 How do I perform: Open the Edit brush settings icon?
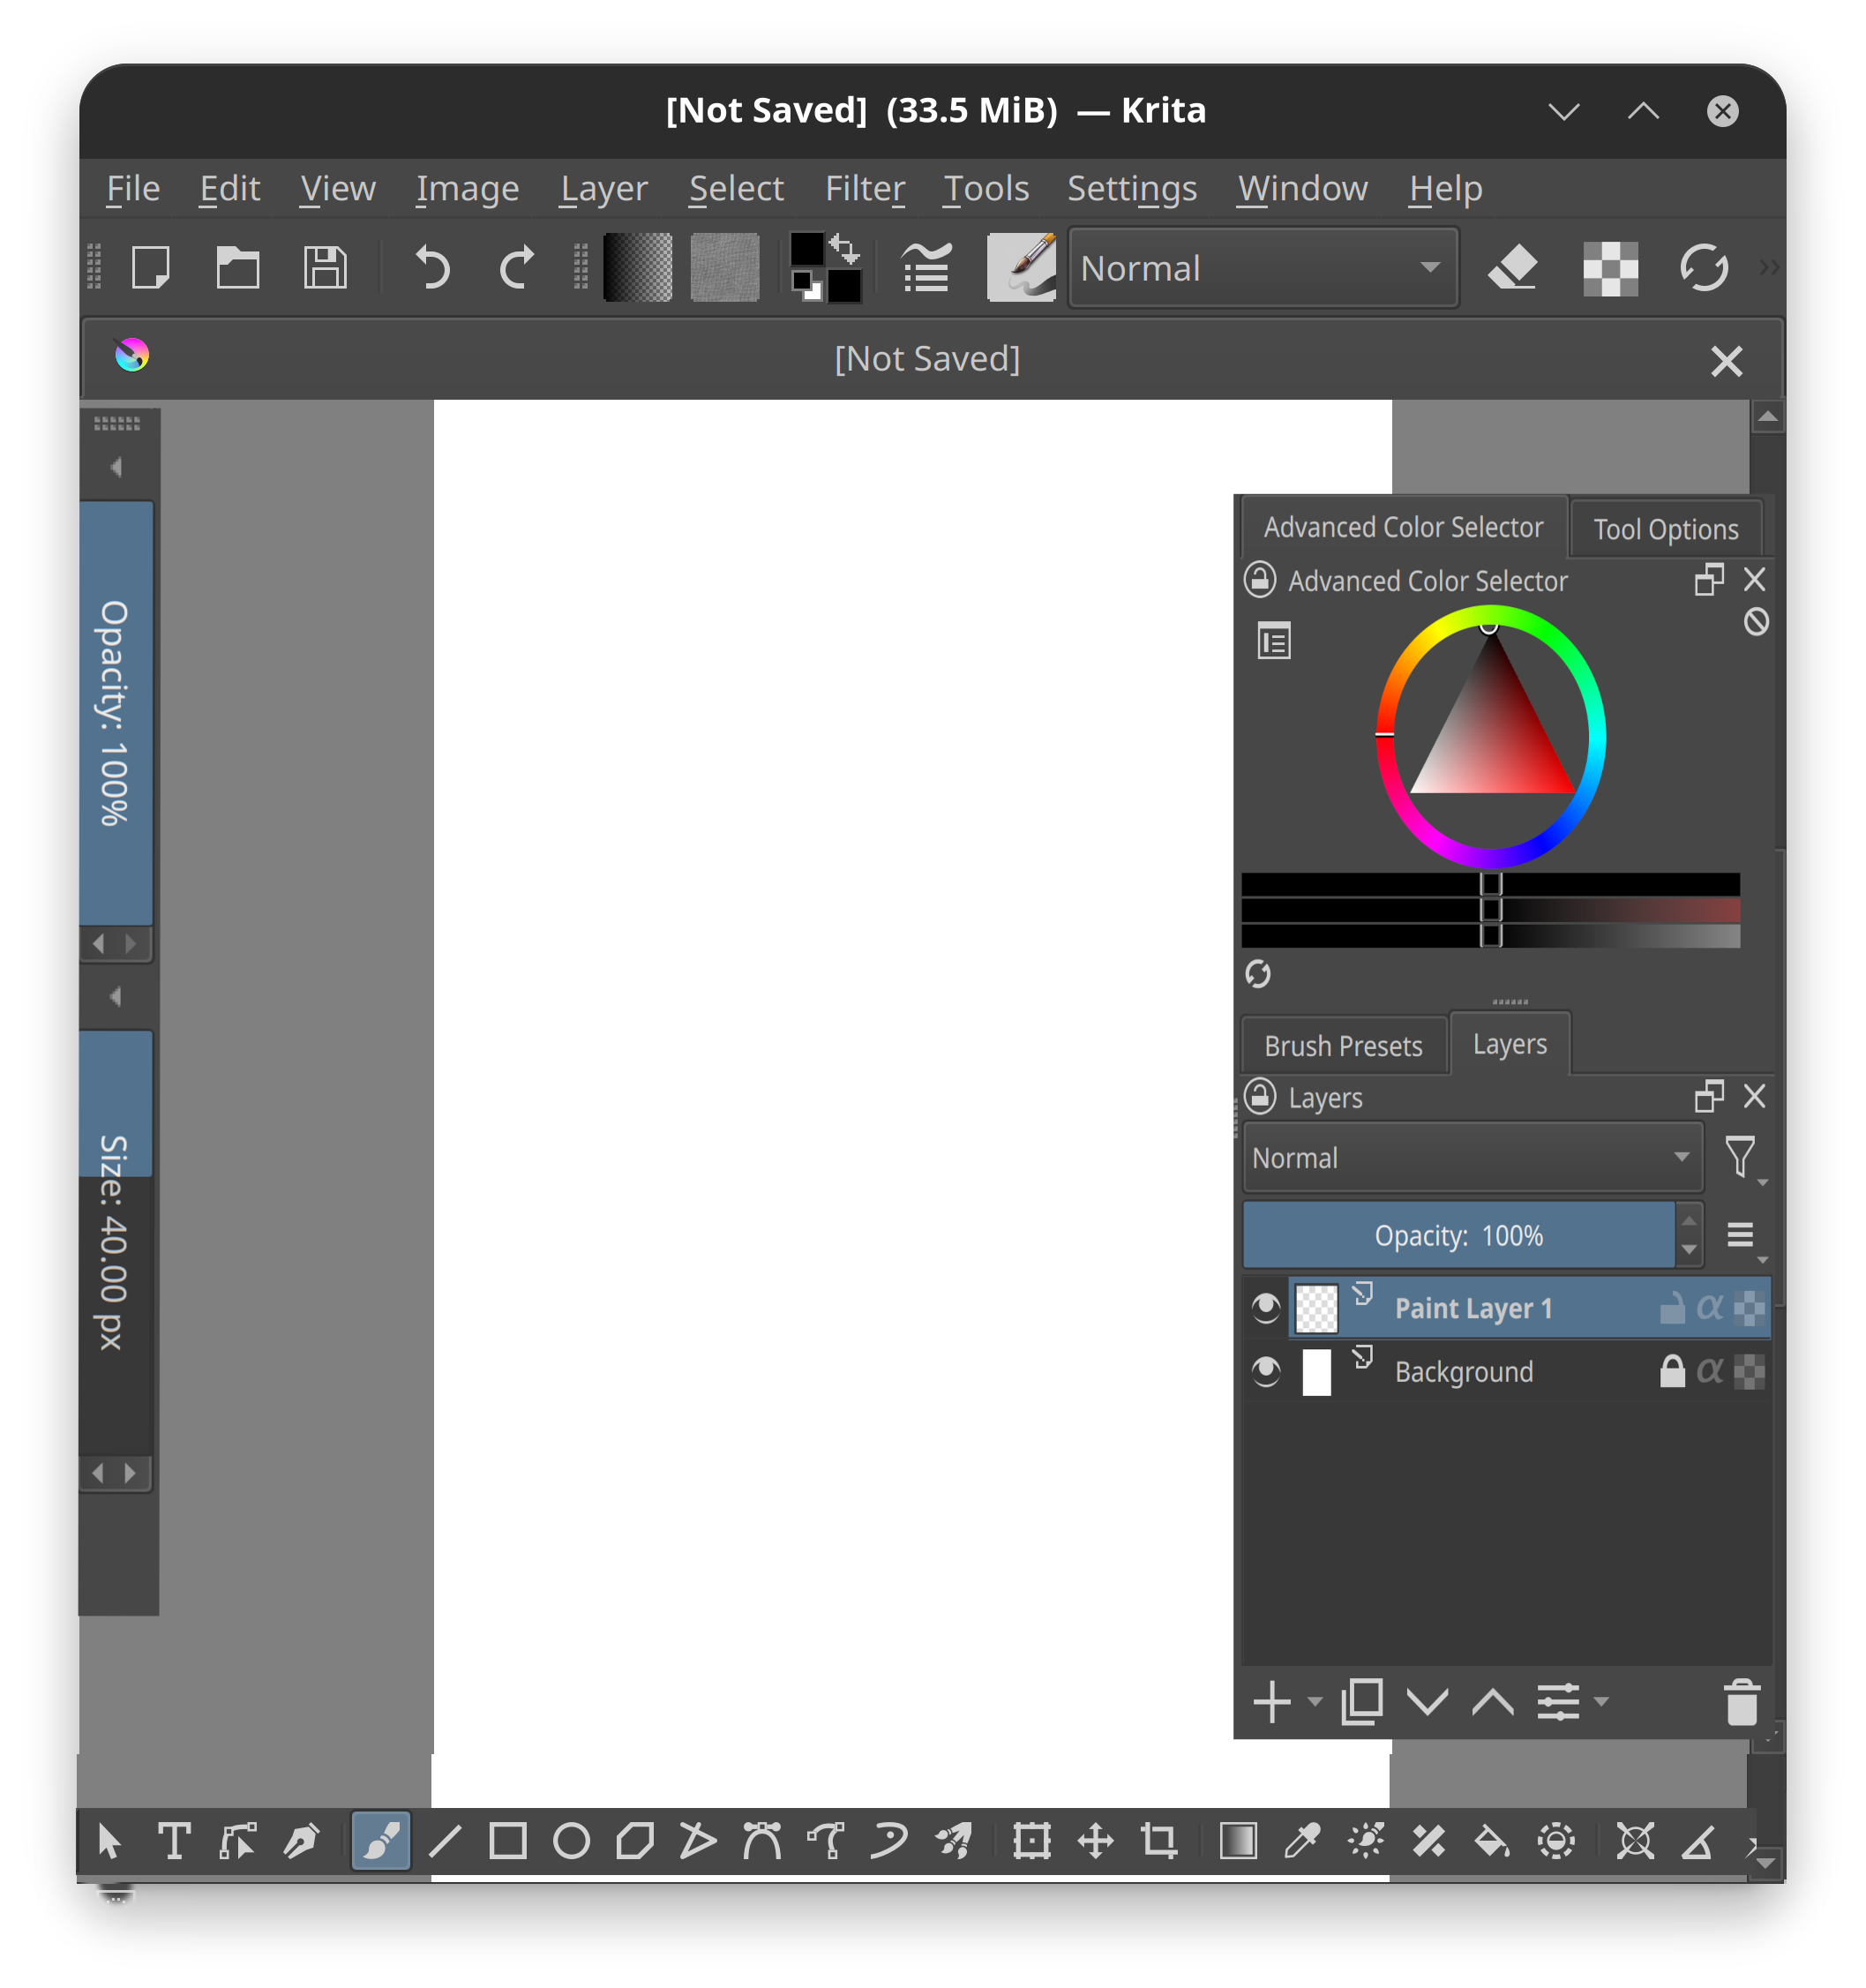(x=926, y=268)
